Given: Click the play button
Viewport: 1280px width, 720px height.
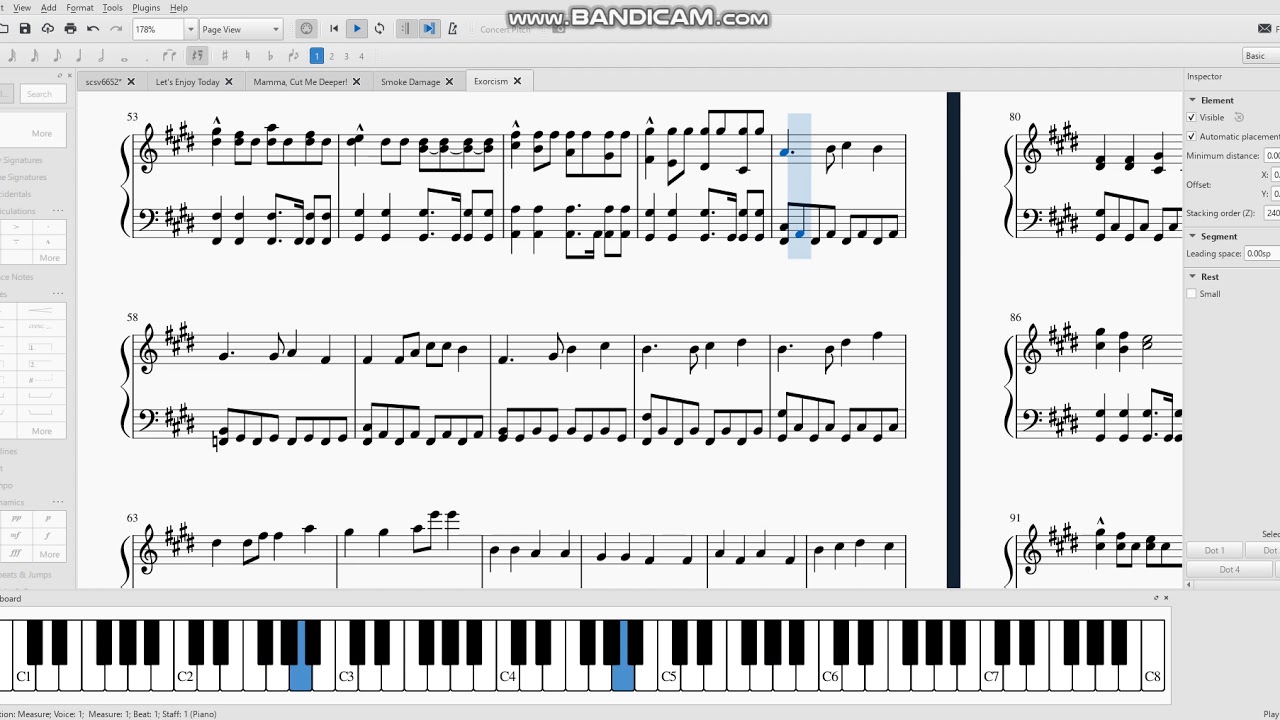Looking at the screenshot, I should 357,29.
